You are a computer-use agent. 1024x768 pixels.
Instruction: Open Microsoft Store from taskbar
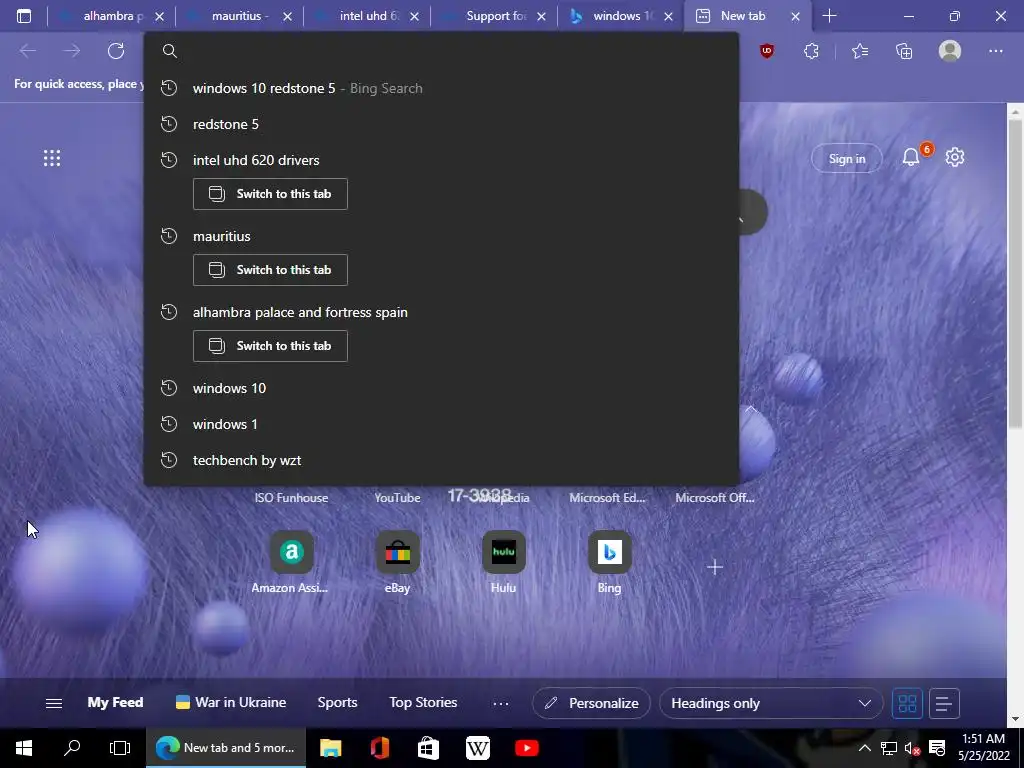pos(428,748)
